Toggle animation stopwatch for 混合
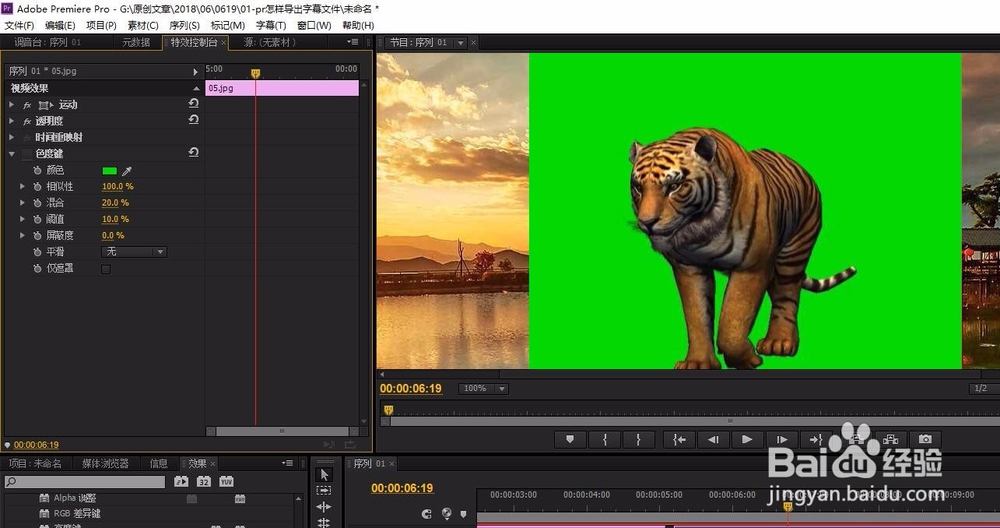Screen dimensions: 1000x528 pos(38,203)
